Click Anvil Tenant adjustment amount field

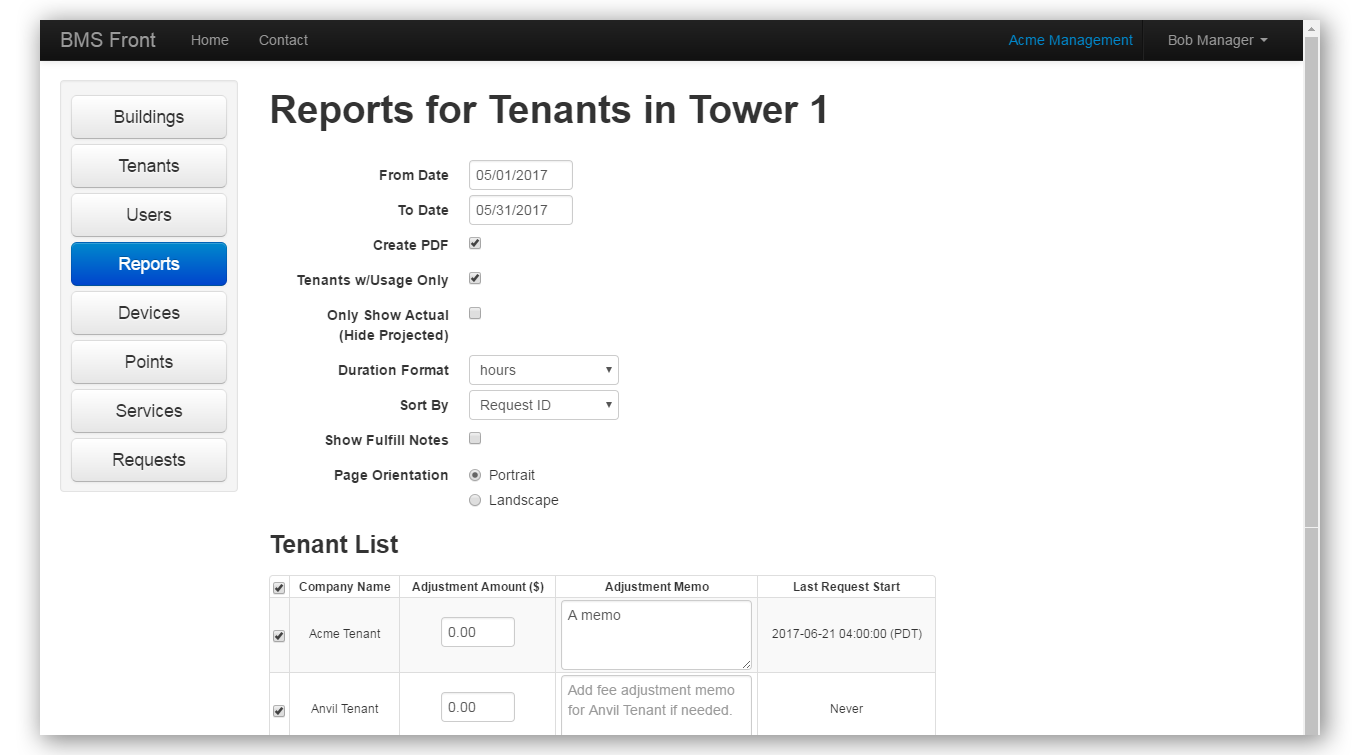(x=478, y=707)
